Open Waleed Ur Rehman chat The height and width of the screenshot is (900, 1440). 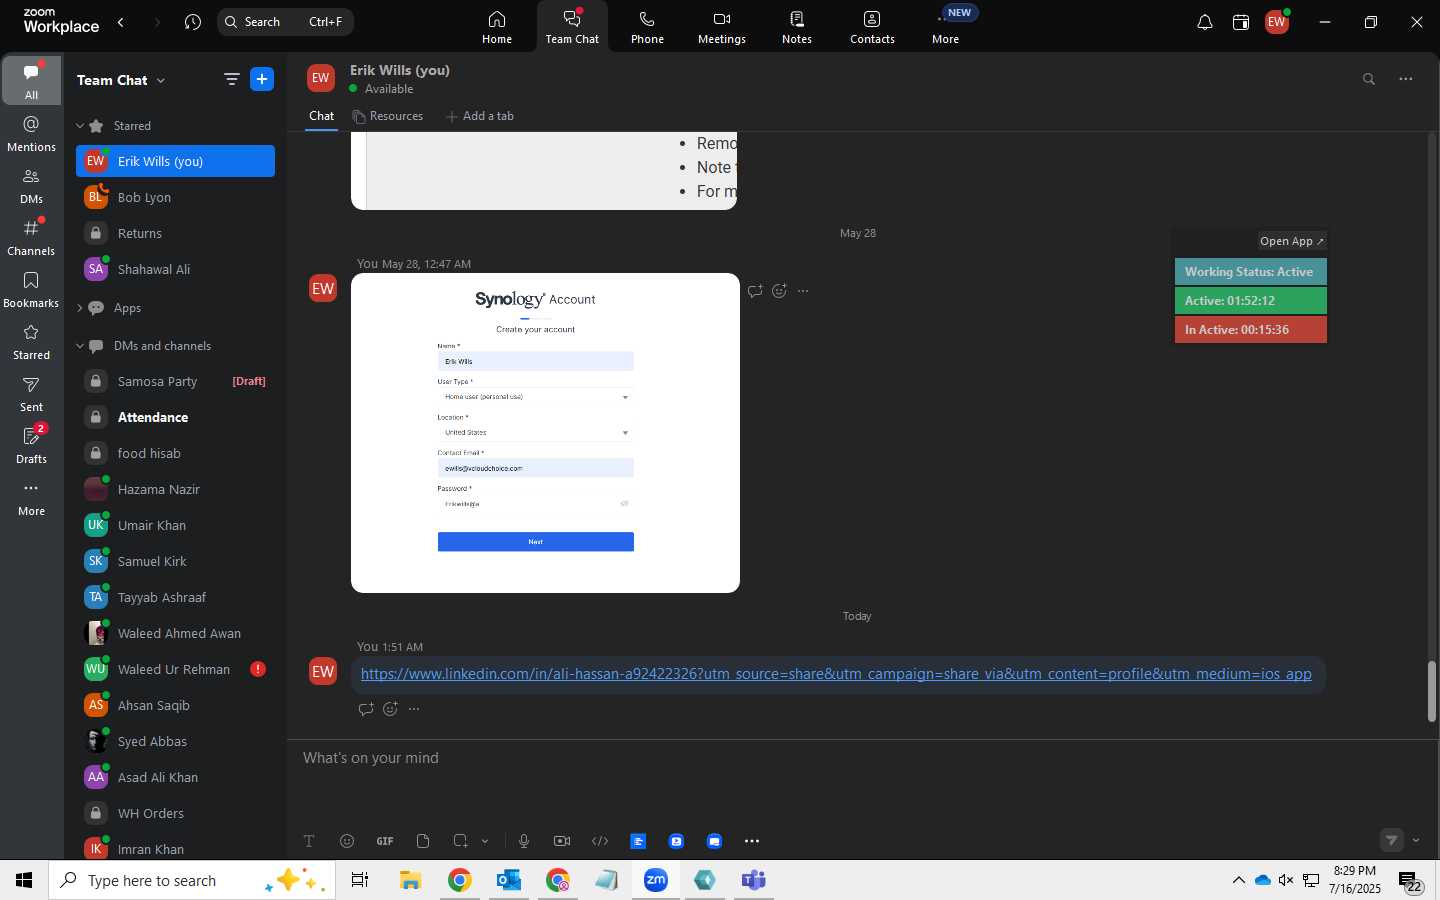pyautogui.click(x=175, y=669)
